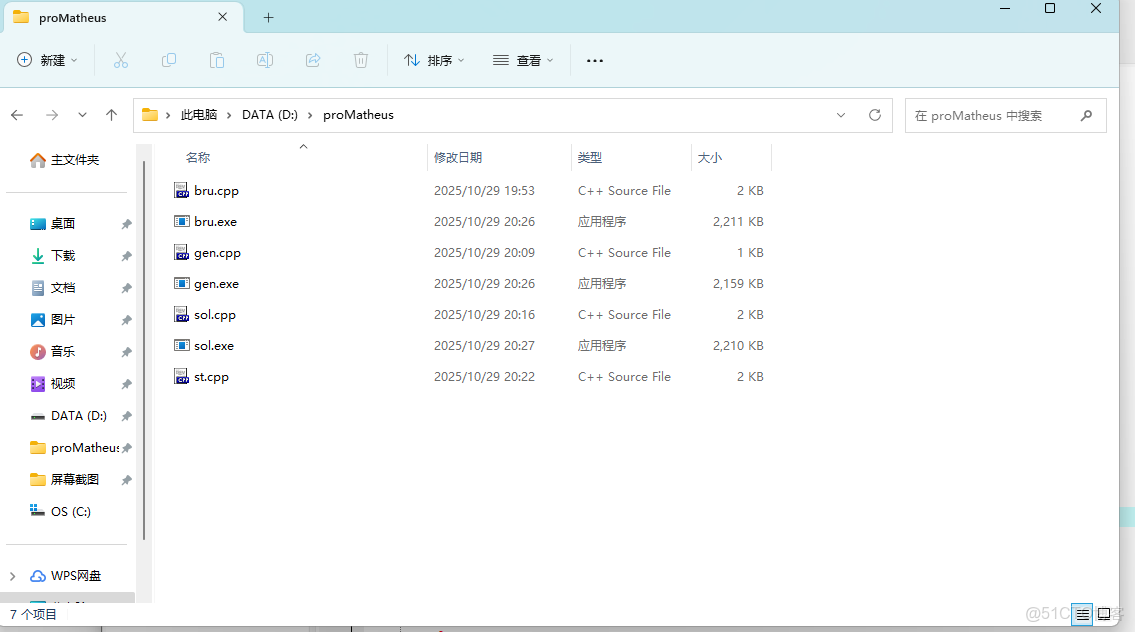Screen dimensions: 1135x632
Task: Paste using the clipboard toolbar icon
Action: pyautogui.click(x=217, y=60)
